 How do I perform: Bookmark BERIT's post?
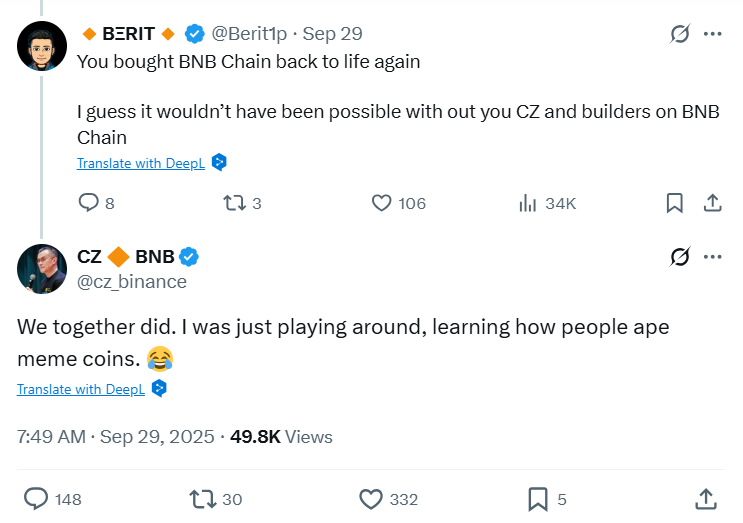click(x=675, y=203)
